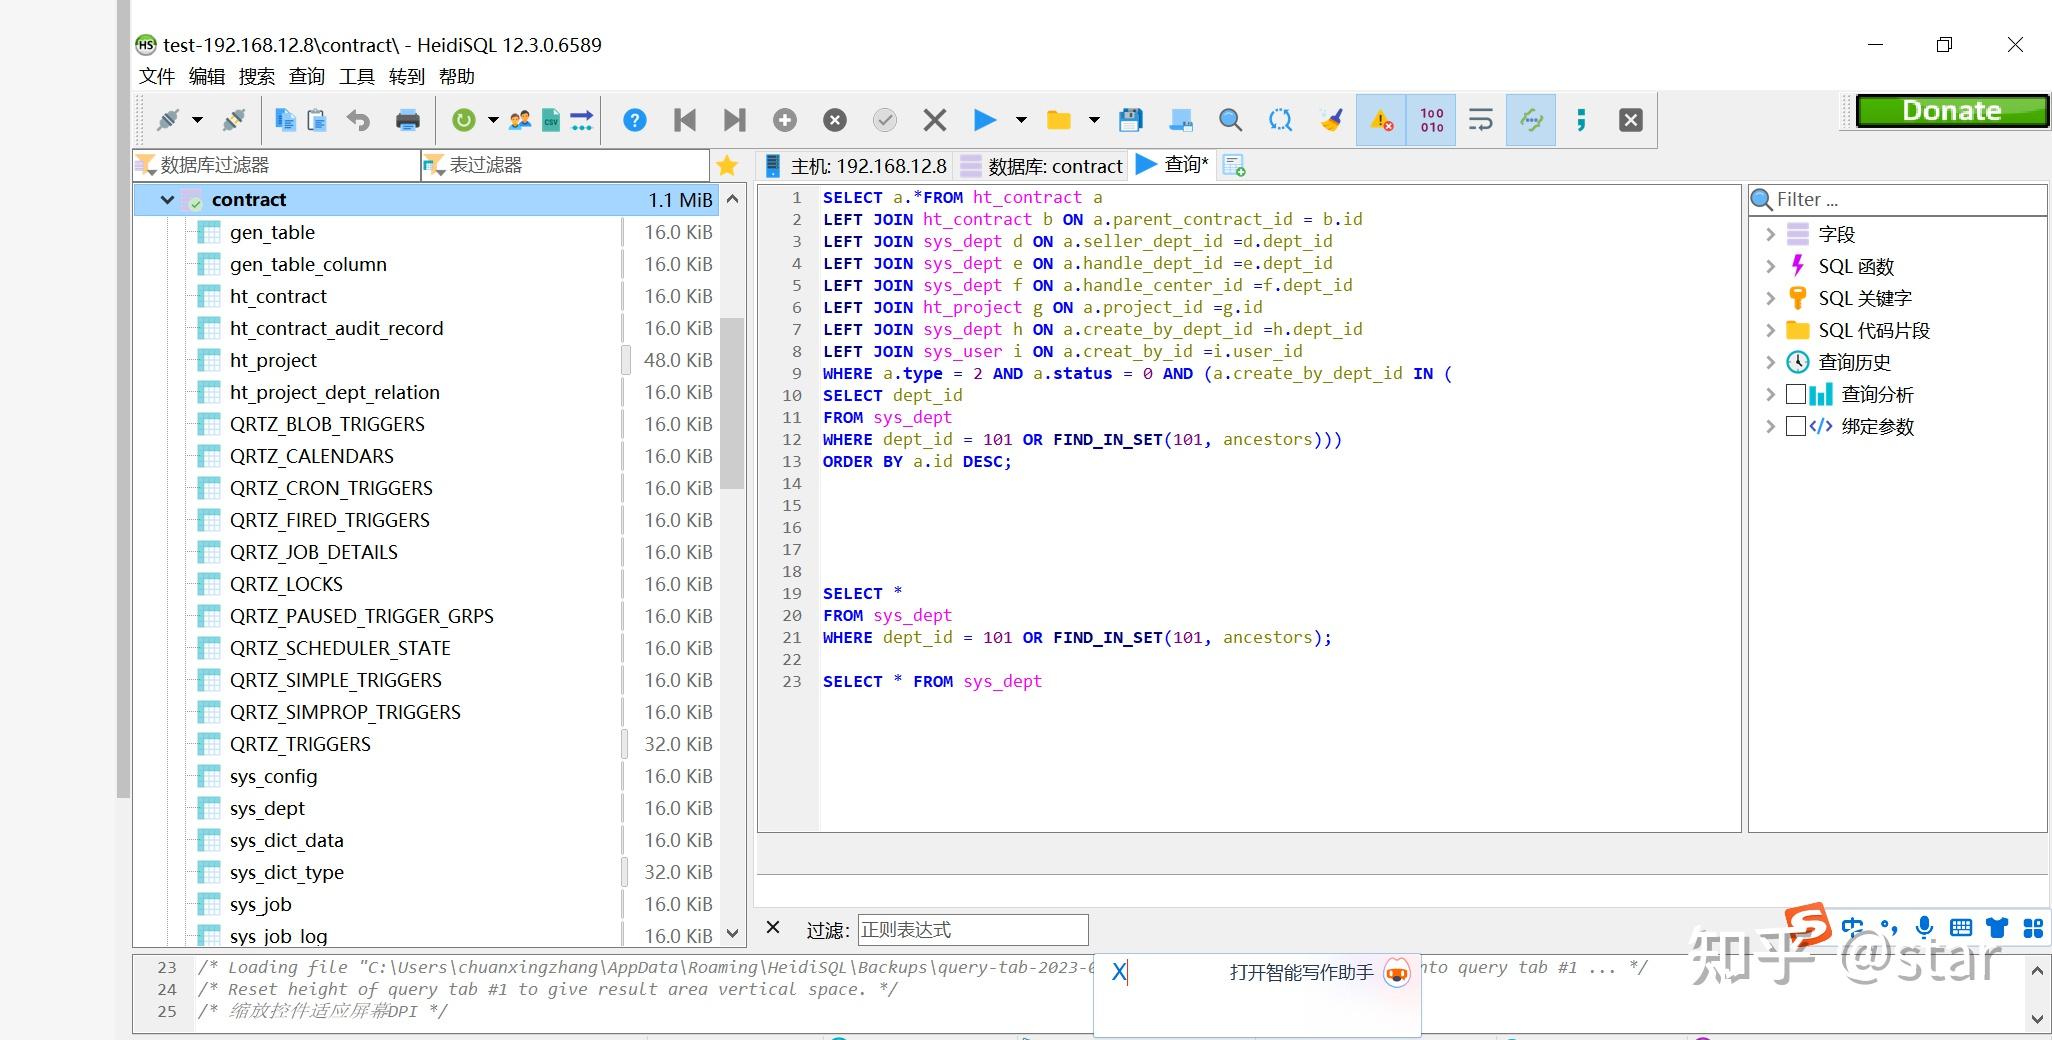Click the save query floppy icon
The width and height of the screenshot is (2052, 1040).
[1130, 121]
